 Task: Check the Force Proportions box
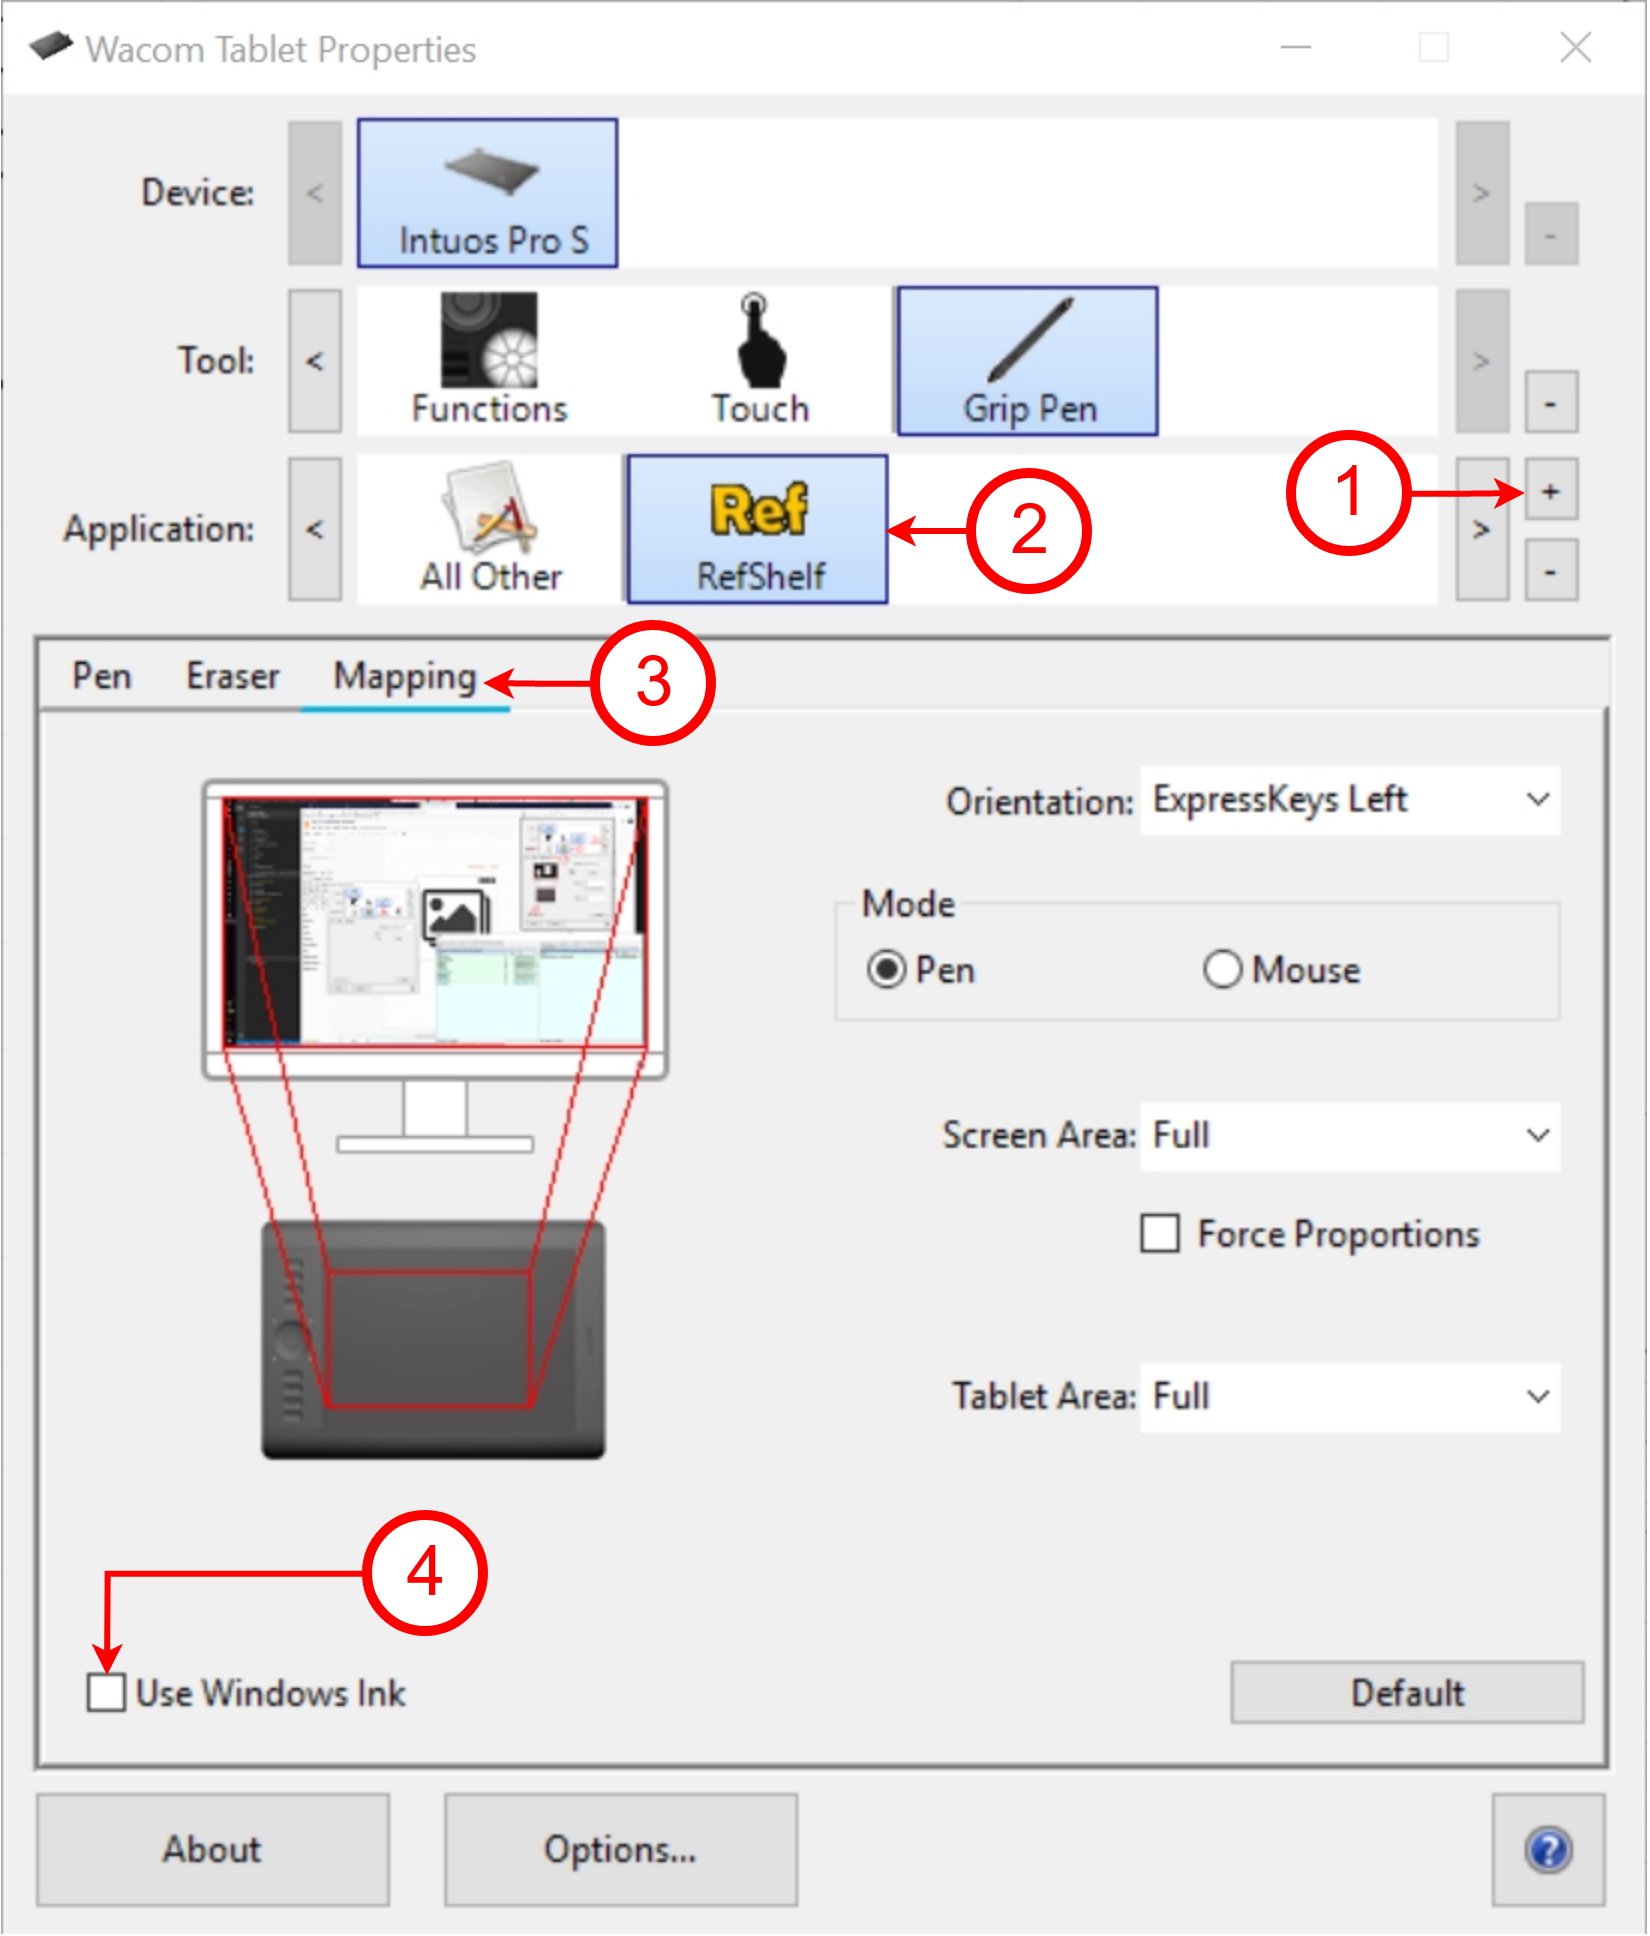pyautogui.click(x=1160, y=1233)
